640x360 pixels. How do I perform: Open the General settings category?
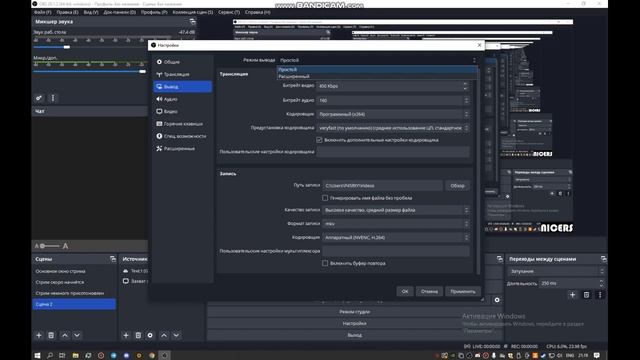182,62
